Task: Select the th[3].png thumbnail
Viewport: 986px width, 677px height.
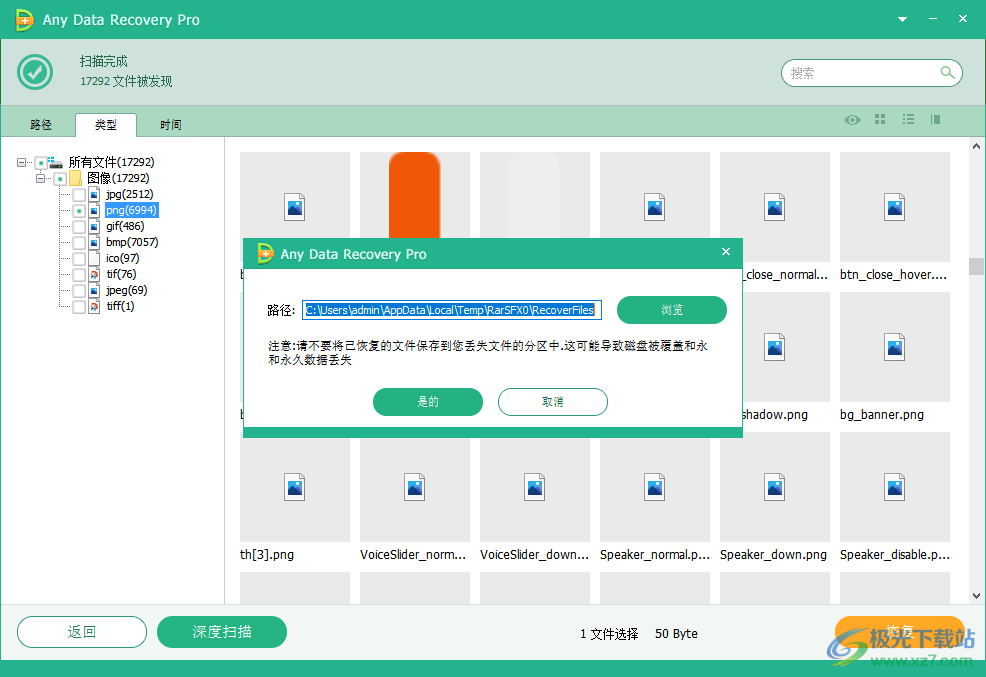Action: 294,487
